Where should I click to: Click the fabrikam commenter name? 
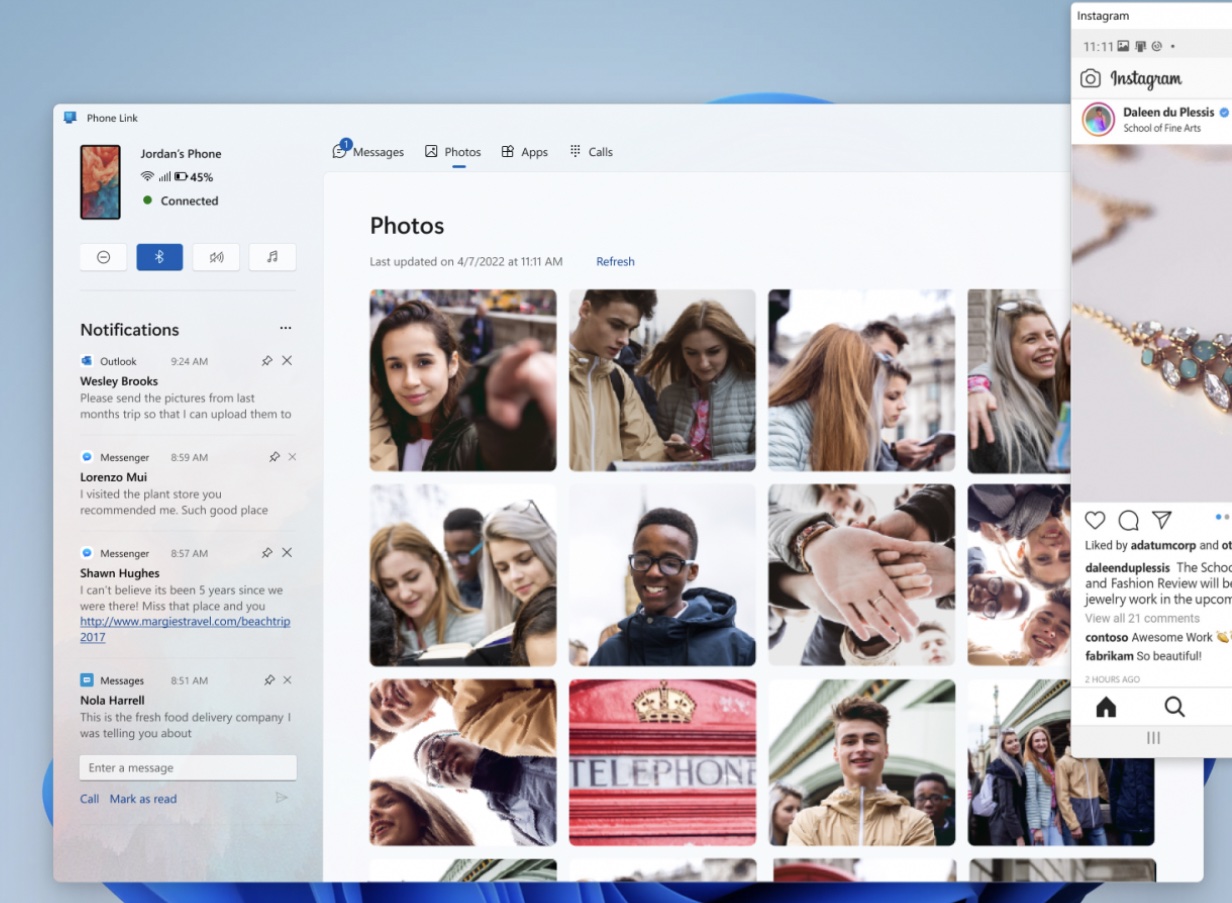pos(1109,656)
